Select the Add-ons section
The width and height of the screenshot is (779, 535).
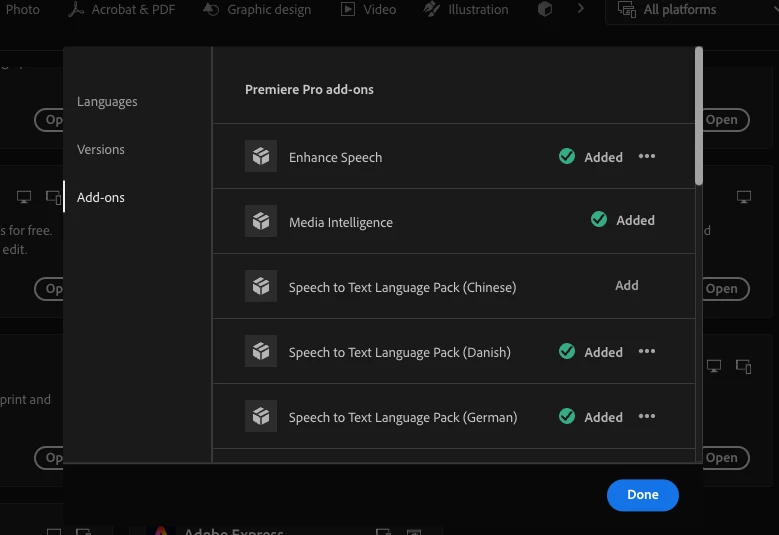(x=101, y=197)
